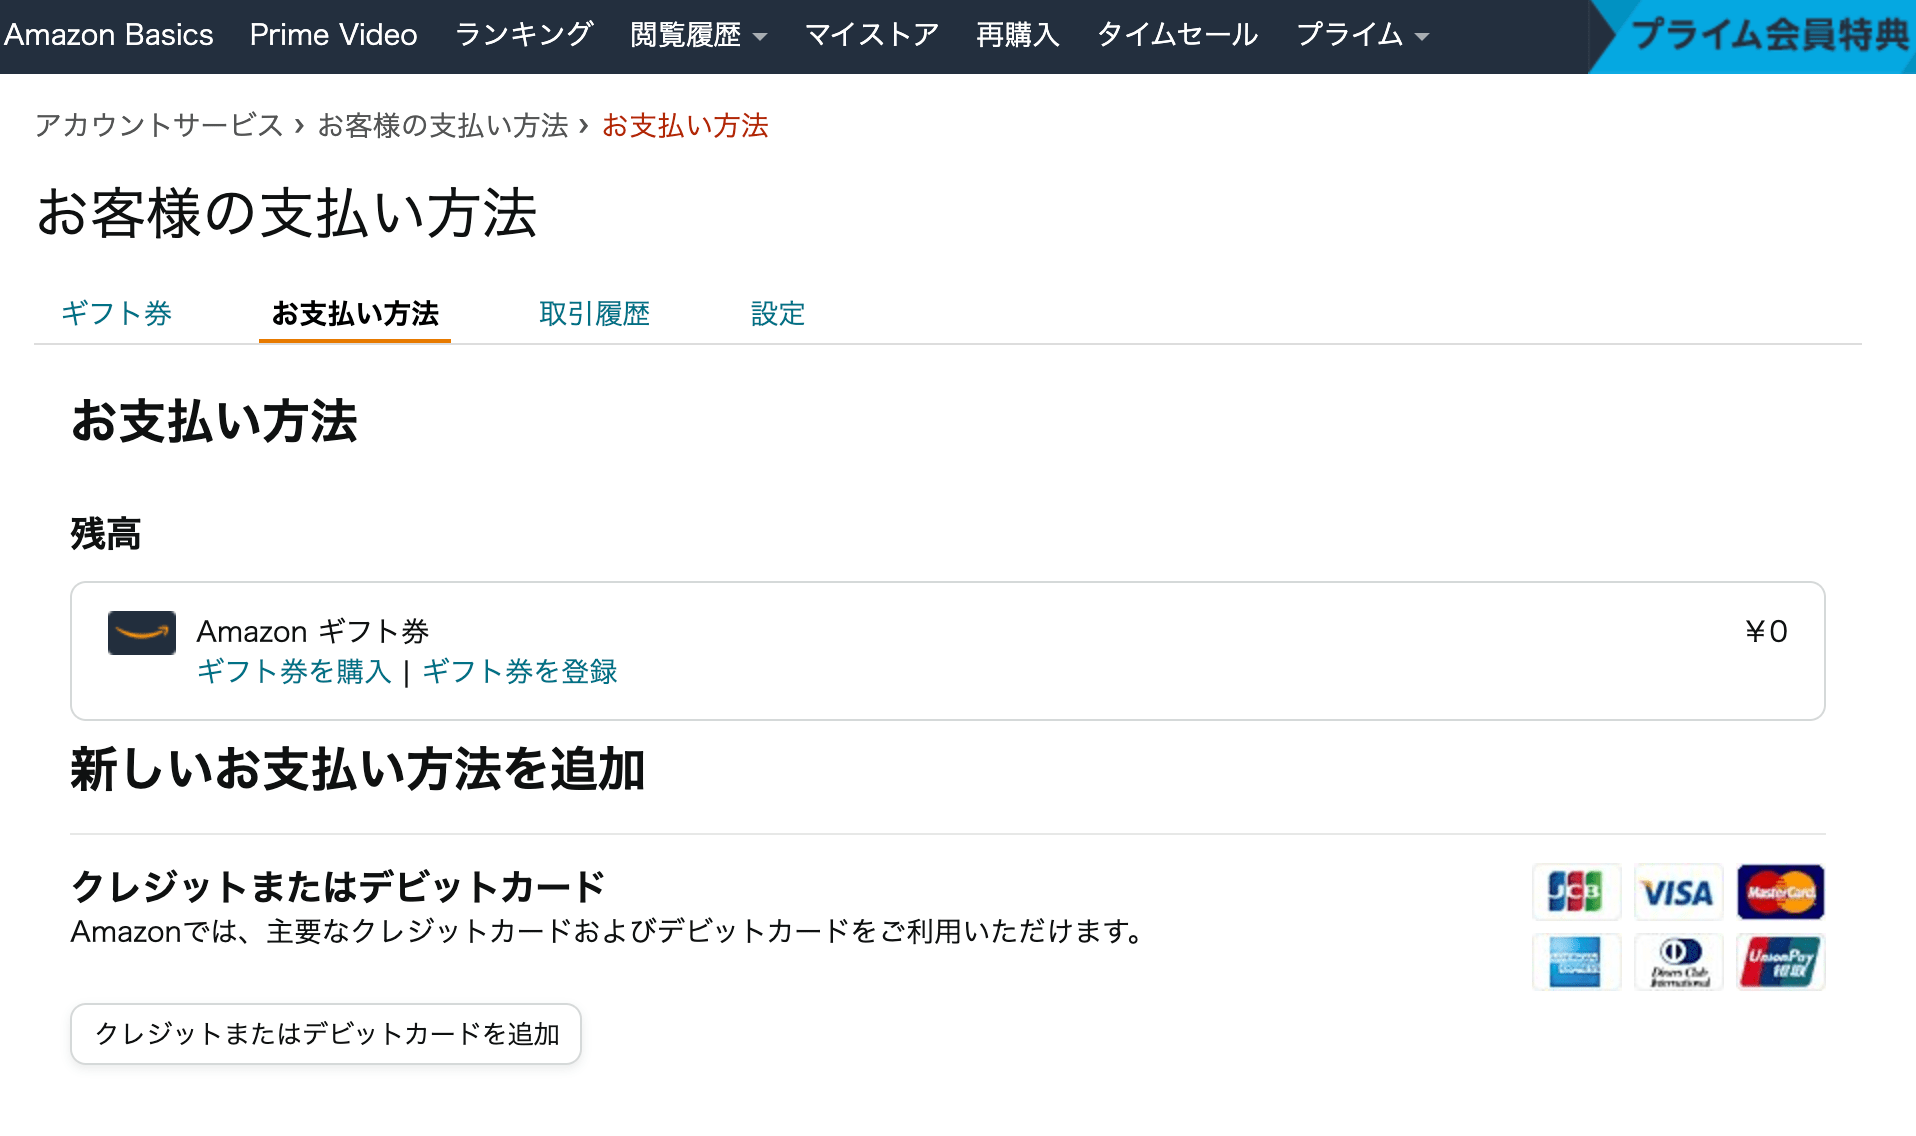The height and width of the screenshot is (1136, 1916).
Task: Go to the お客様の支払い方法 breadcrumb link
Action: 443,125
